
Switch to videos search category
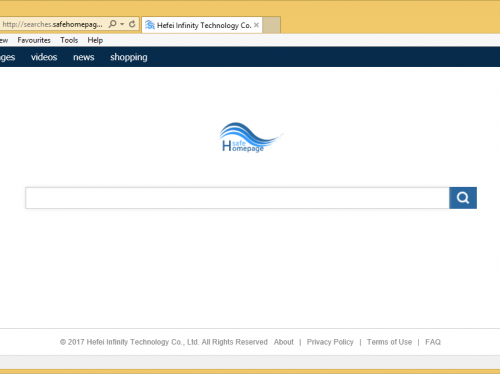point(44,57)
